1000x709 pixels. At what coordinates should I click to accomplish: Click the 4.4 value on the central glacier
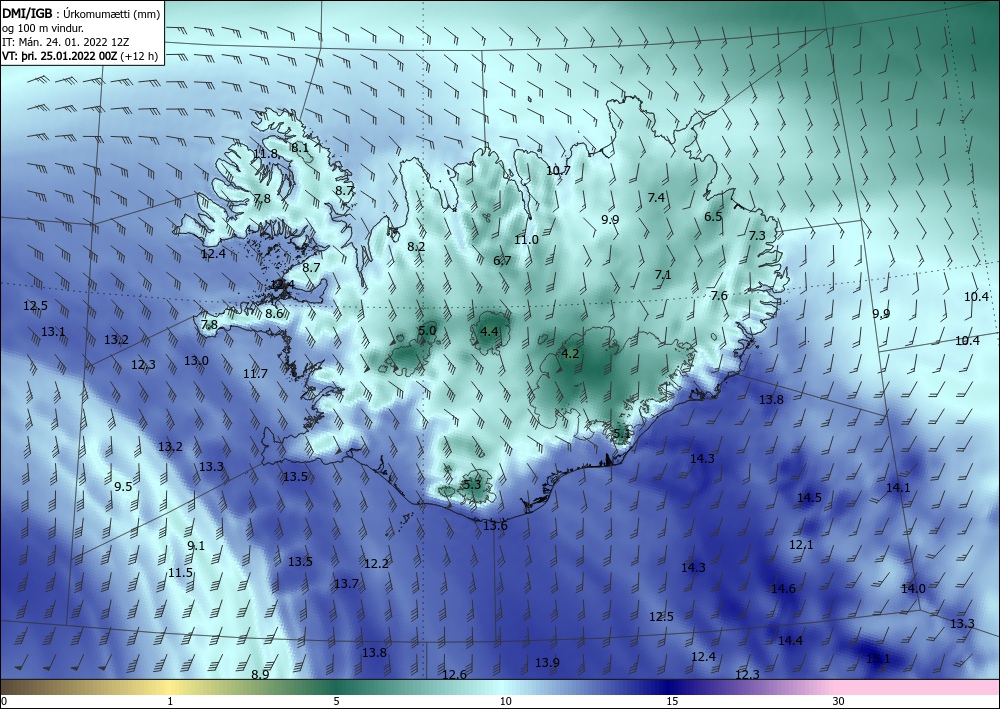[489, 332]
